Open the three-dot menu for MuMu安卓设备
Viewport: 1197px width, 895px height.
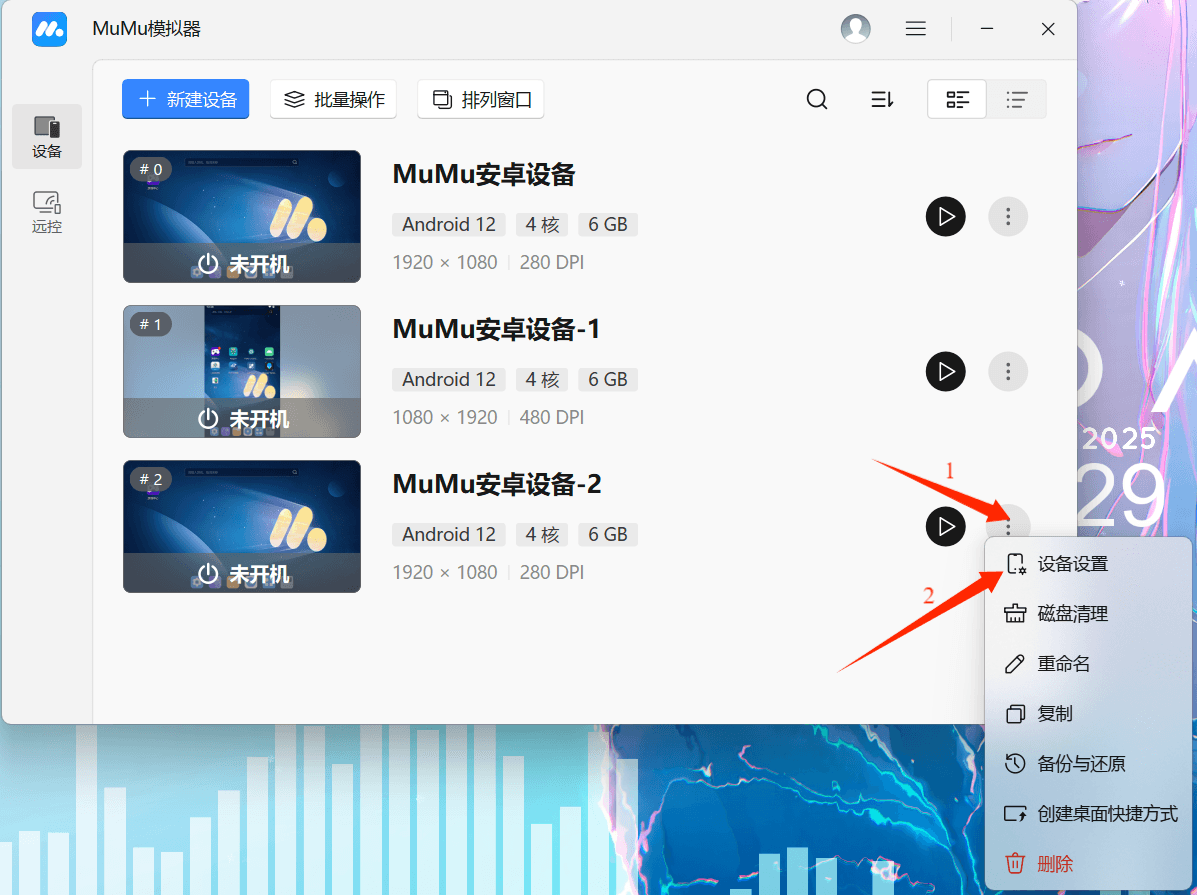tap(1008, 216)
